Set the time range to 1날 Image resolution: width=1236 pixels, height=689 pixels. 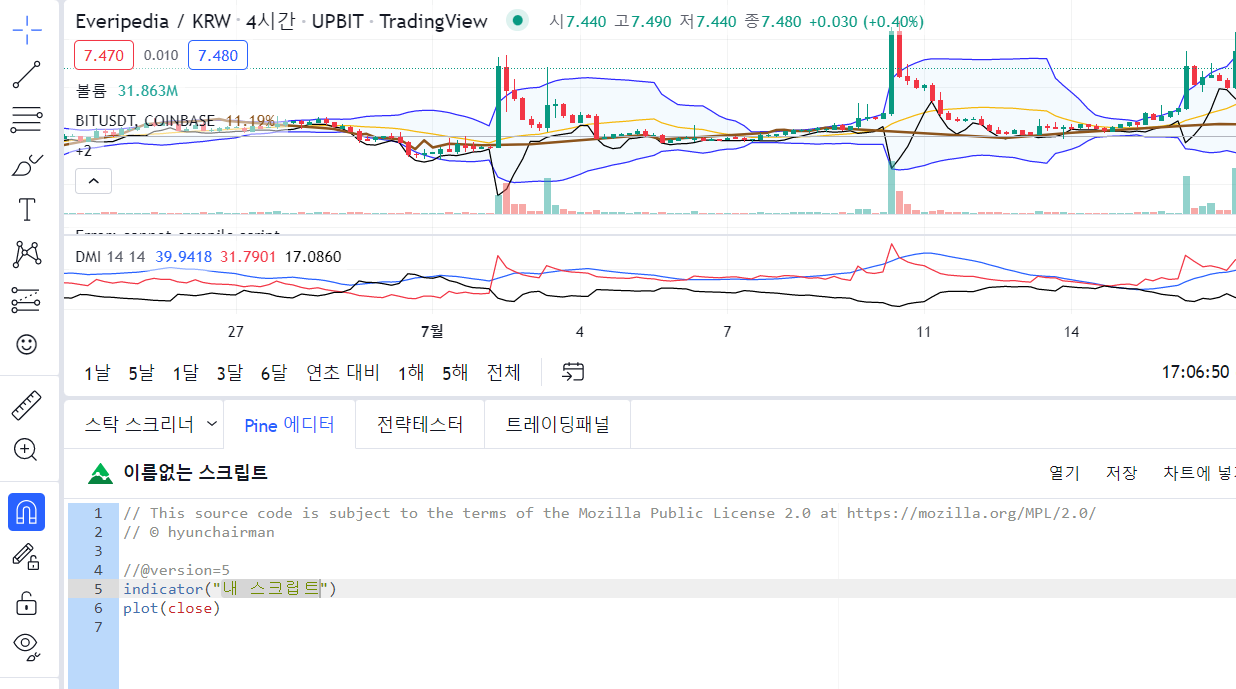pos(97,372)
